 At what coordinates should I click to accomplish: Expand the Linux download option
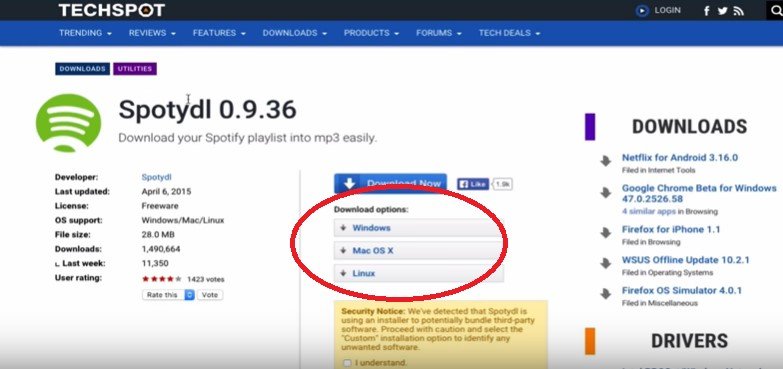click(418, 273)
